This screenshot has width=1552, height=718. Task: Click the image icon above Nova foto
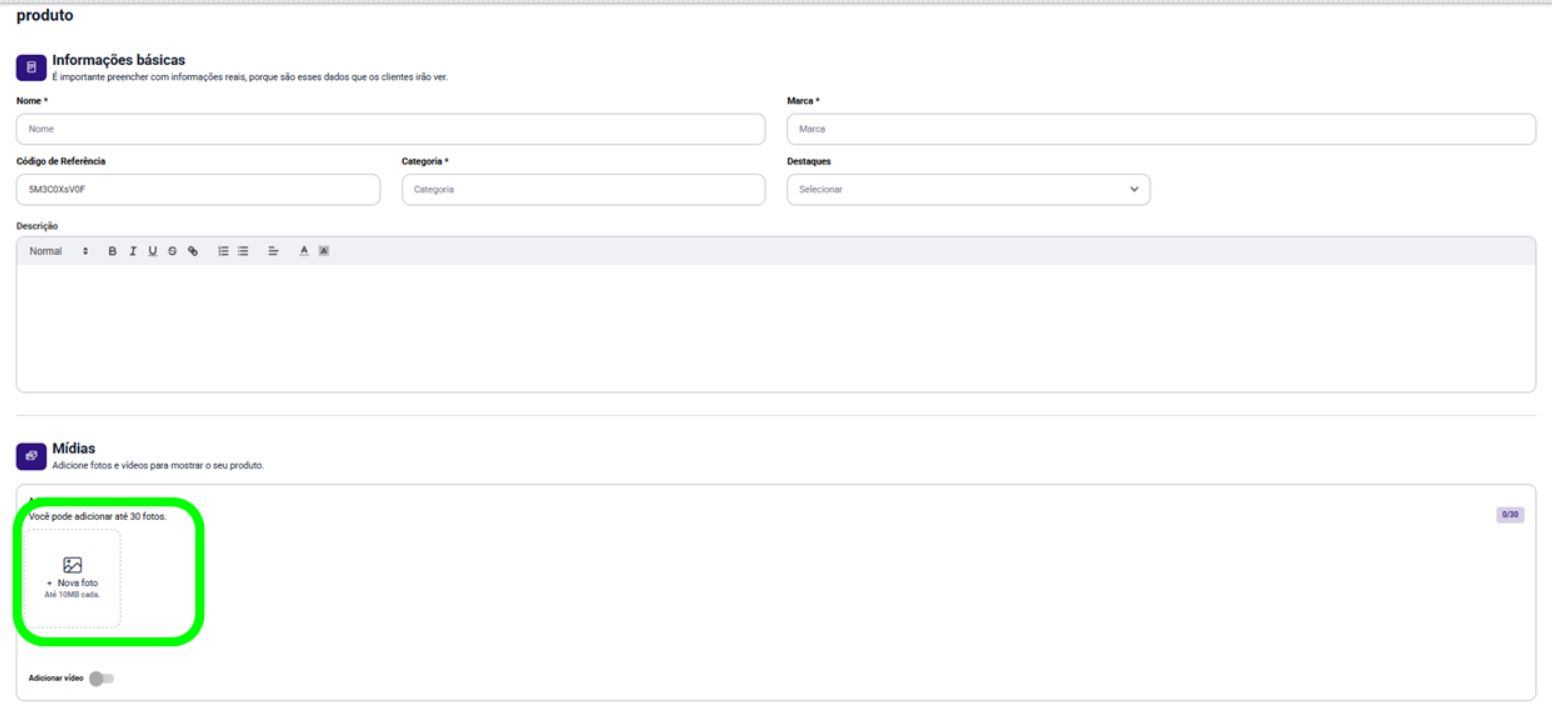click(x=72, y=565)
